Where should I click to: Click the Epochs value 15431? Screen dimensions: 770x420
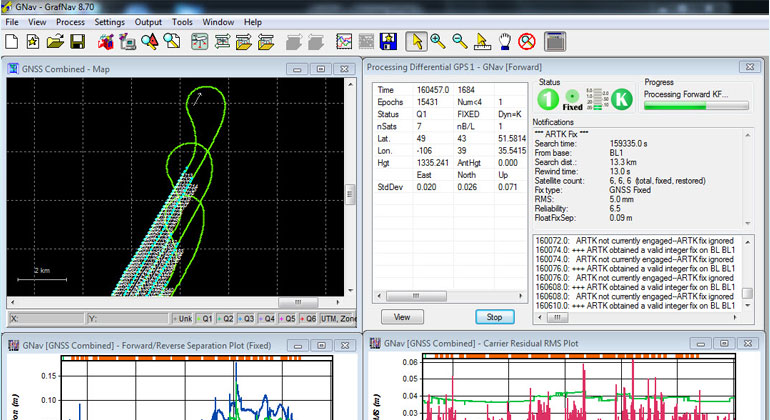(x=427, y=102)
